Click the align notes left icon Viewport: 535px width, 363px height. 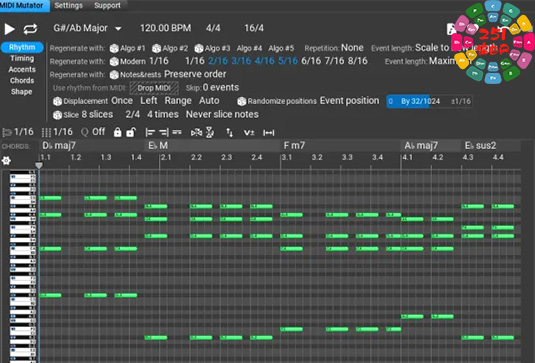(150, 132)
